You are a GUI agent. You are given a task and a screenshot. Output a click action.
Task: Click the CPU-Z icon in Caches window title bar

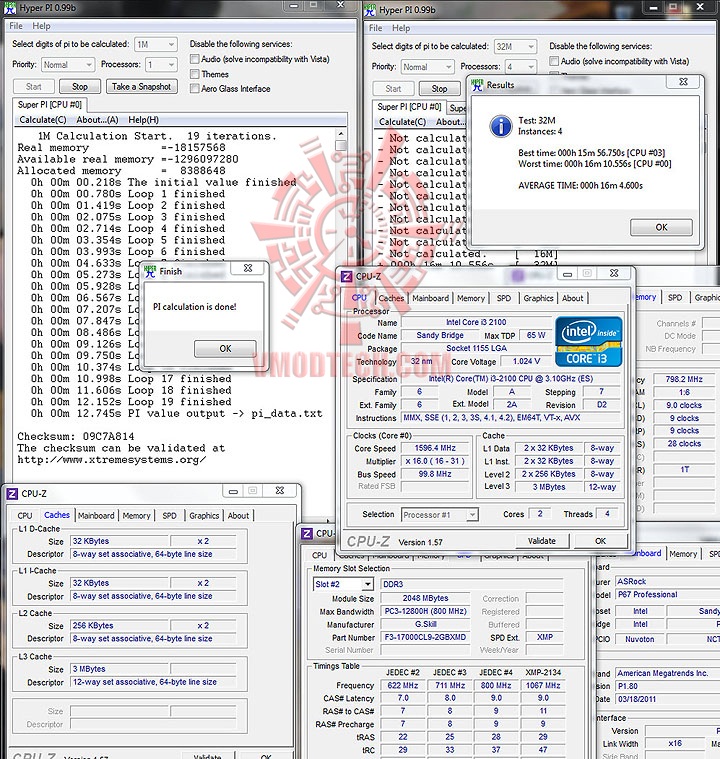tap(13, 494)
